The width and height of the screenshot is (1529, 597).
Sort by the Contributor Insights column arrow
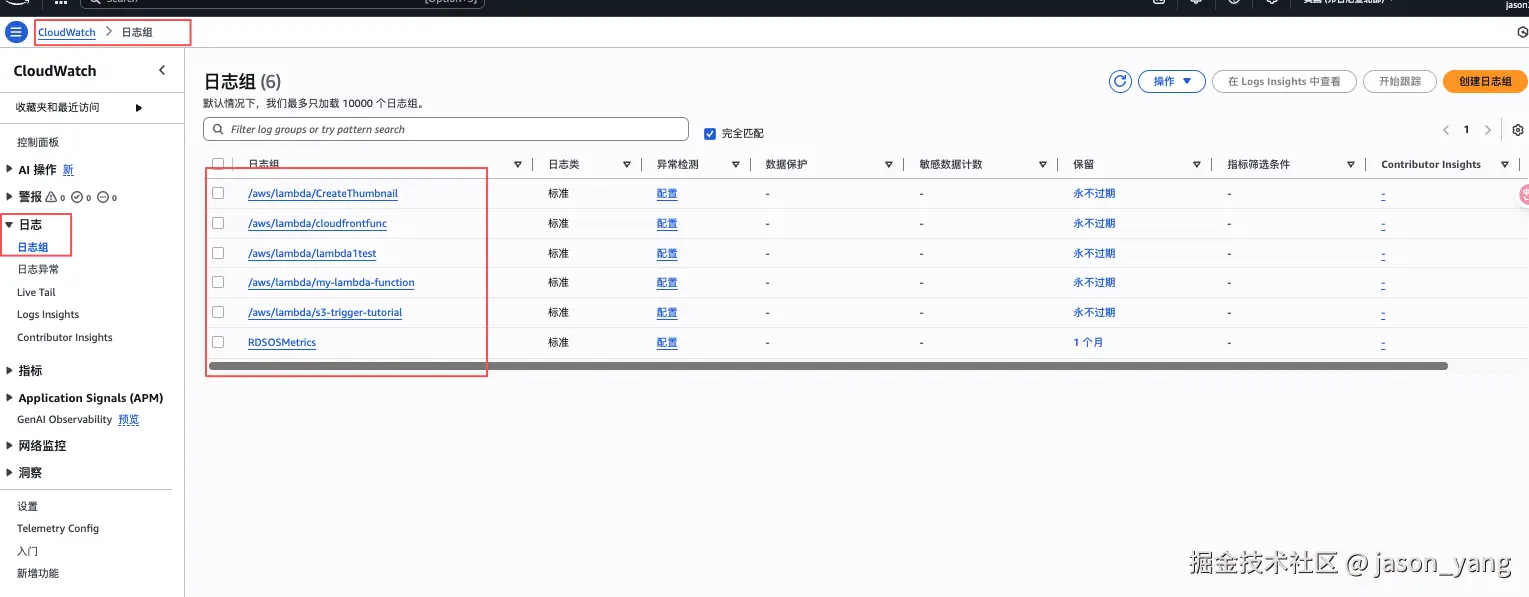pyautogui.click(x=1505, y=164)
